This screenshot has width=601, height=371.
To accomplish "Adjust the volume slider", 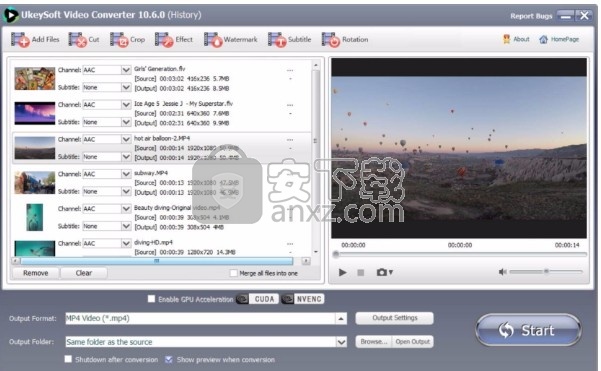I will click(546, 272).
